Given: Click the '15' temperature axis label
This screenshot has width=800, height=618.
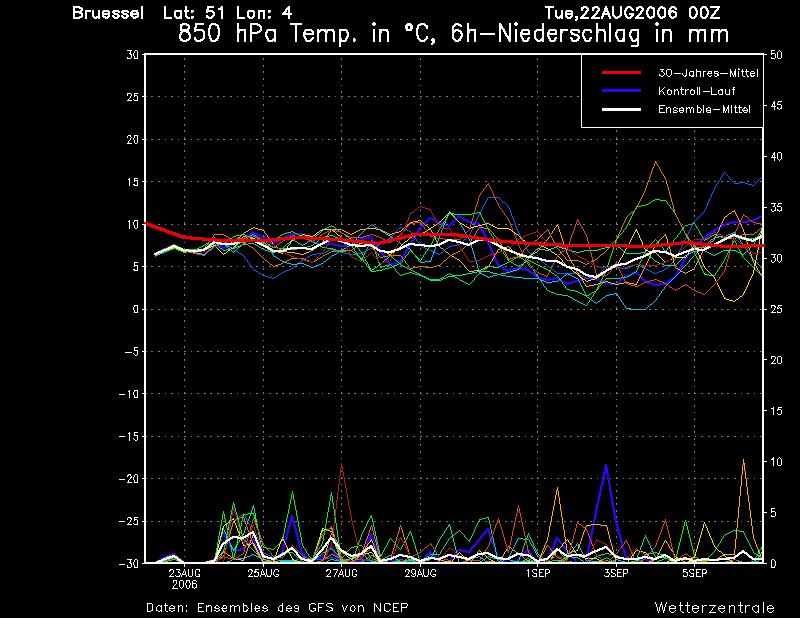Looking at the screenshot, I should [x=133, y=182].
